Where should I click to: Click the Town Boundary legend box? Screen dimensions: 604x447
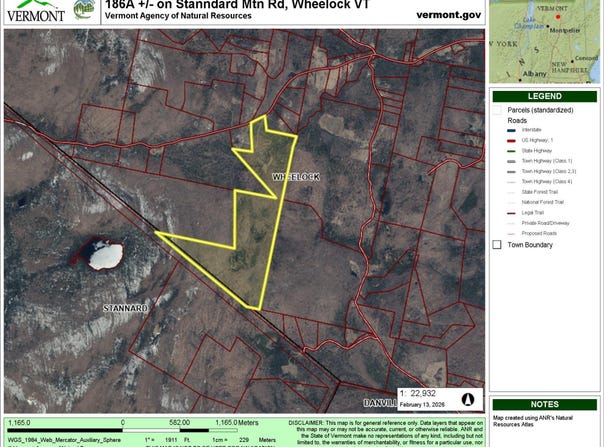(x=497, y=245)
